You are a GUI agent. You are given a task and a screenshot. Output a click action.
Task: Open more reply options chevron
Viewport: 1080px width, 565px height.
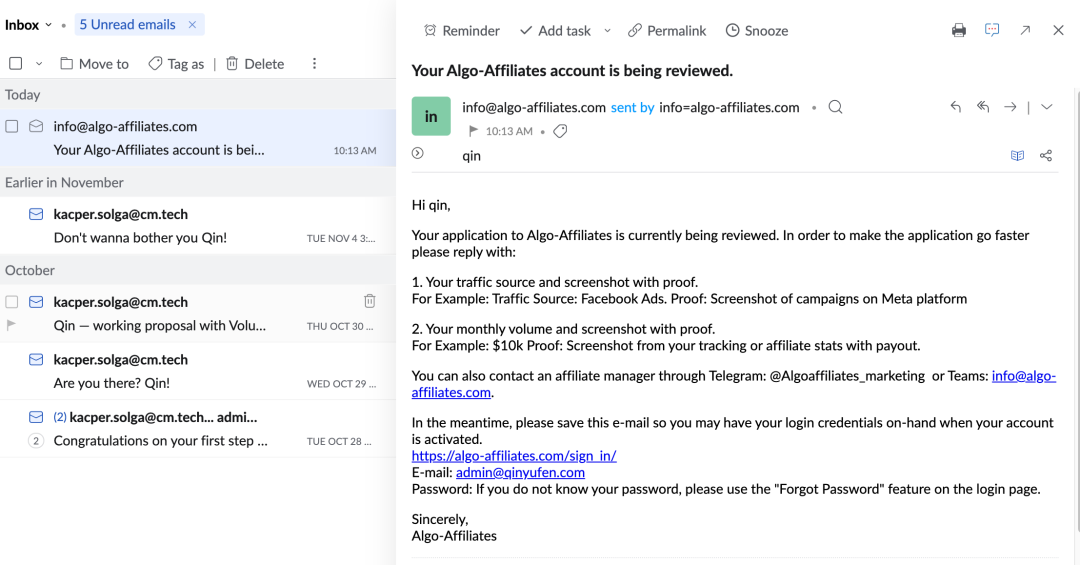pyautogui.click(x=1047, y=107)
